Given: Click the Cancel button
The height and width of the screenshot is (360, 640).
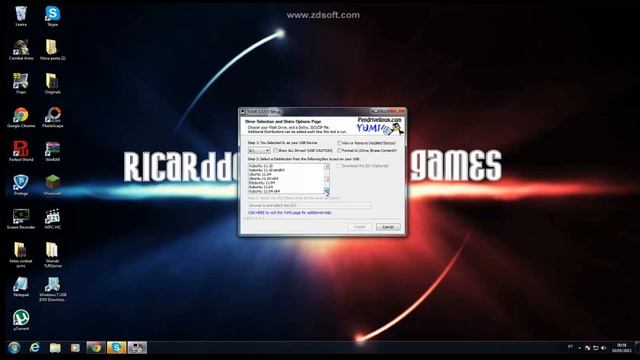Looking at the screenshot, I should pos(388,227).
